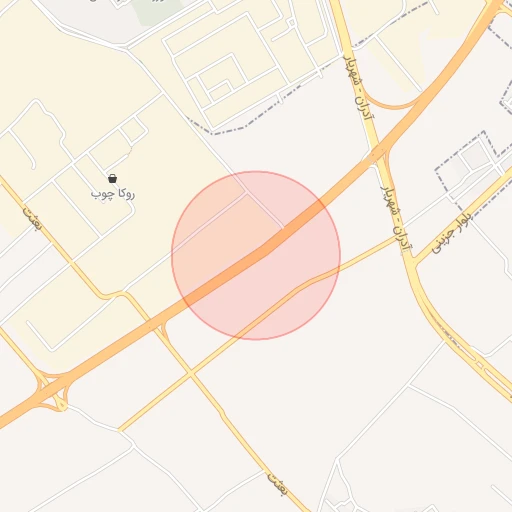Click the center of the red highlighted circle
Viewport: 512px width, 512px height.
[x=256, y=255]
